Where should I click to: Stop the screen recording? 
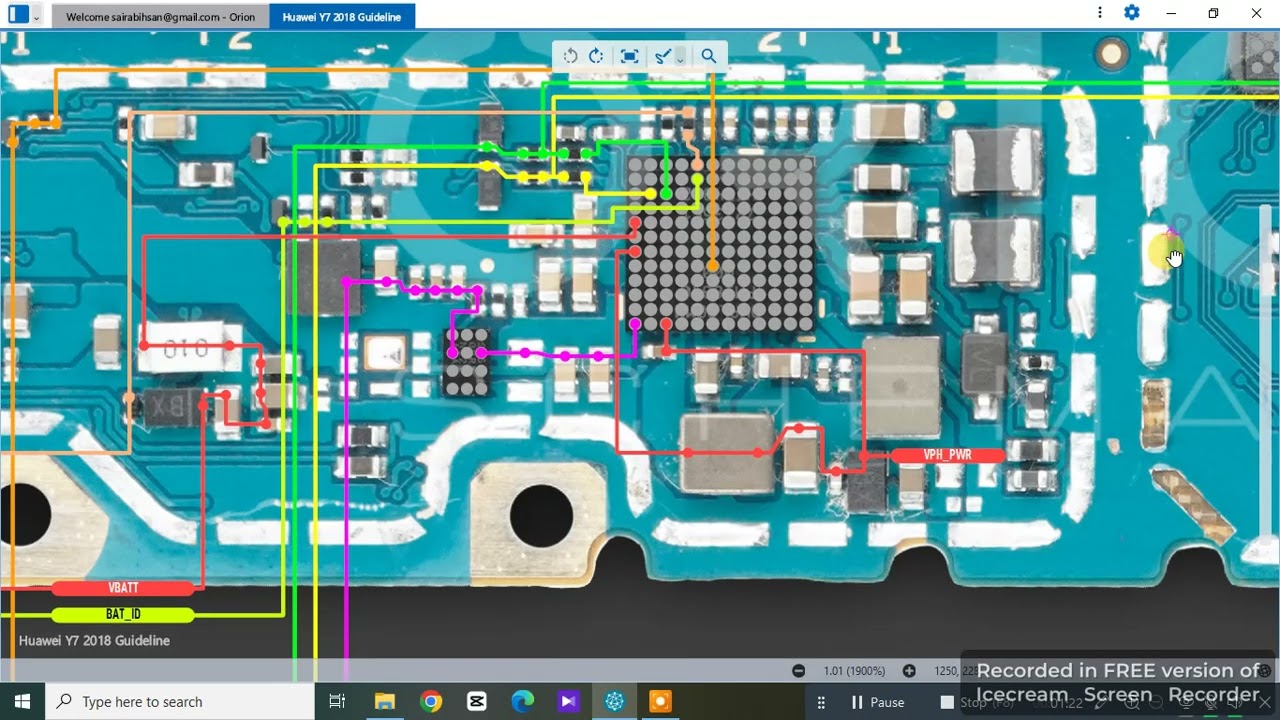964,702
